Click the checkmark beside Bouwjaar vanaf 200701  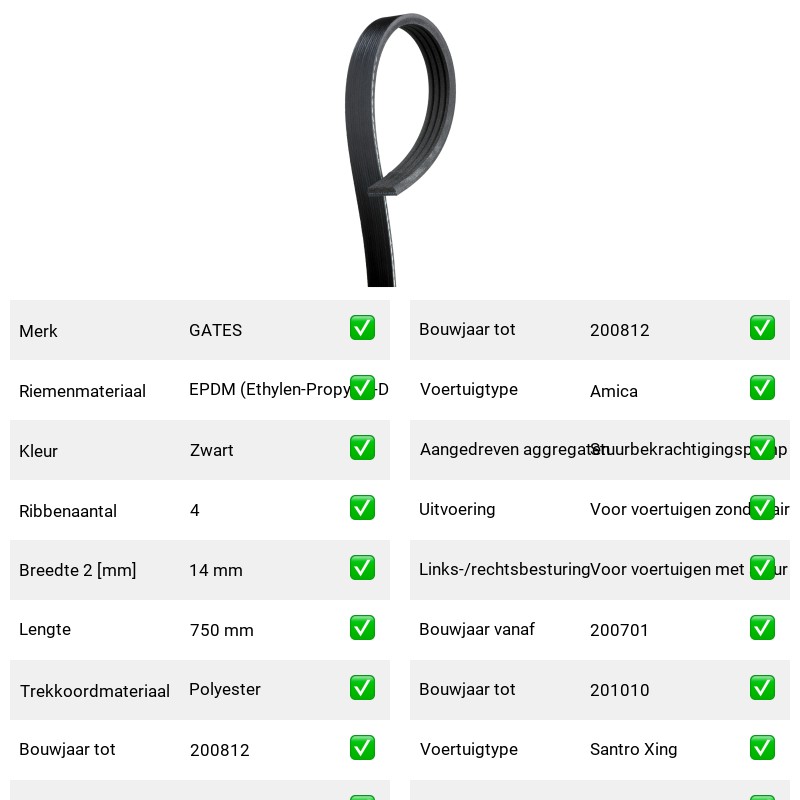pos(762,628)
